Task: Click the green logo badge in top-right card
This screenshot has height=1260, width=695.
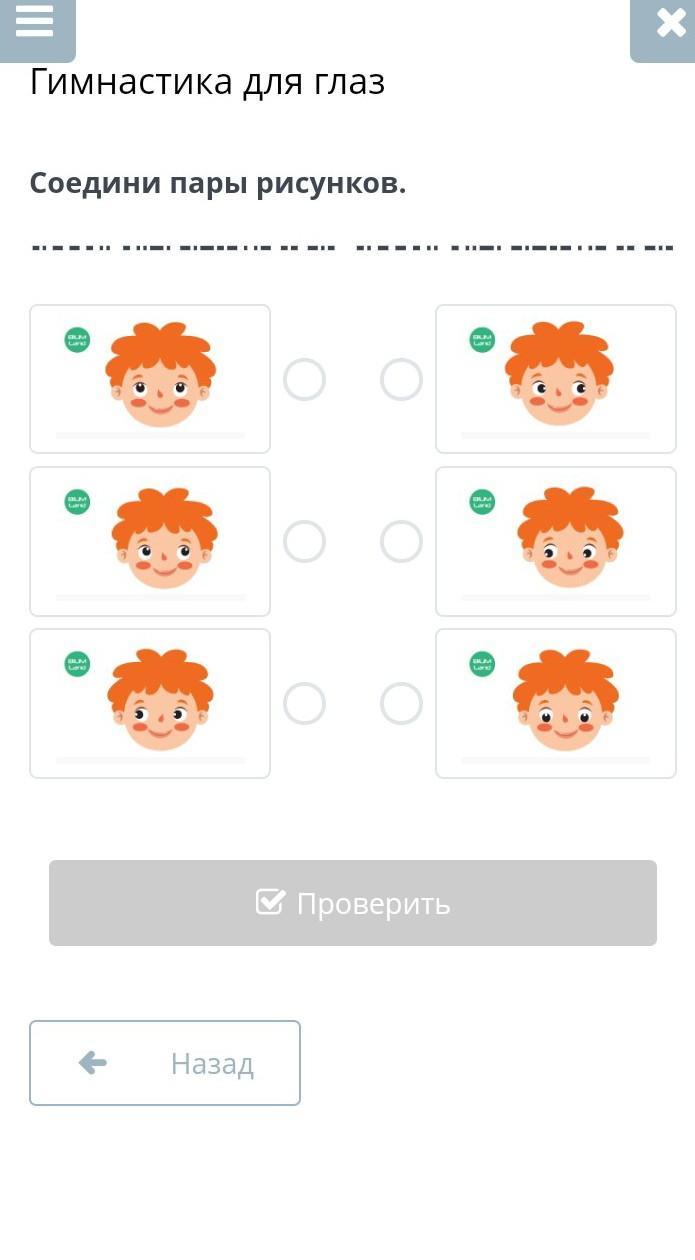Action: [482, 340]
